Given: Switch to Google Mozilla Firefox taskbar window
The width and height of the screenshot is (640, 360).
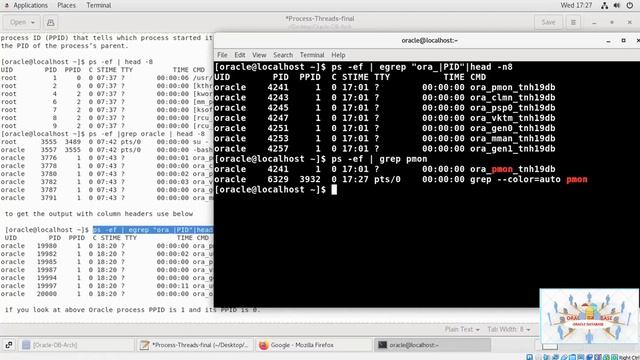Looking at the screenshot, I should [x=314, y=345].
